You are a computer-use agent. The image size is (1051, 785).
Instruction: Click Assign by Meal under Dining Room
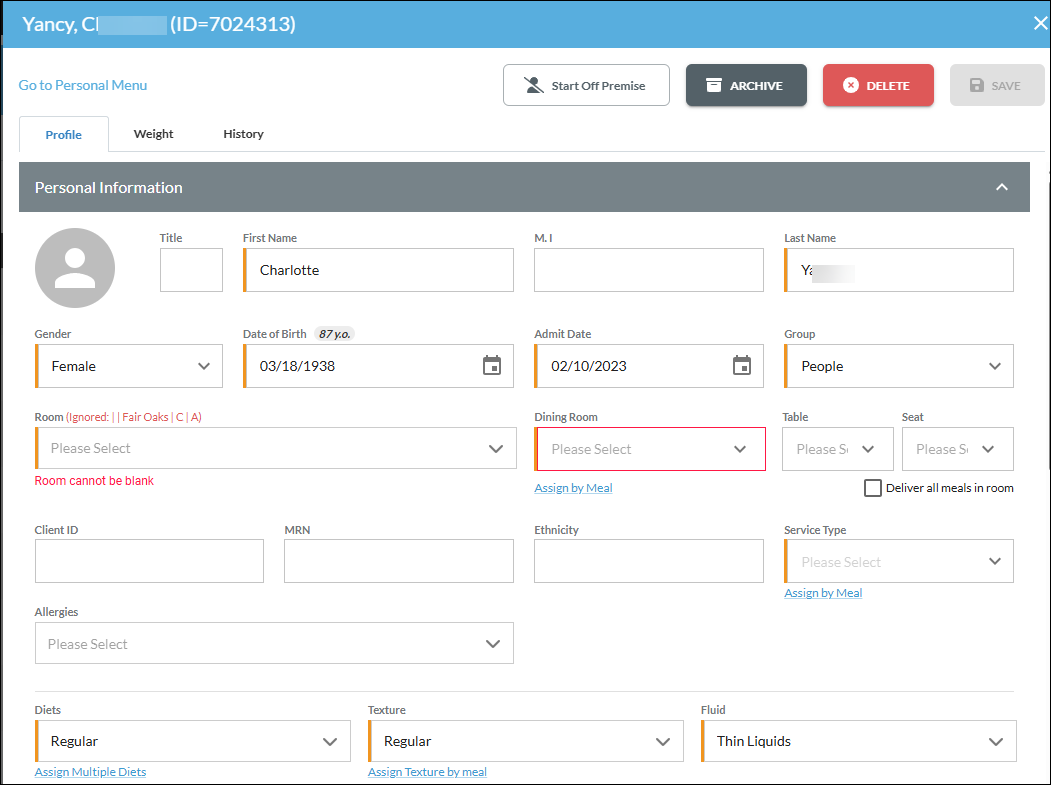coord(573,488)
